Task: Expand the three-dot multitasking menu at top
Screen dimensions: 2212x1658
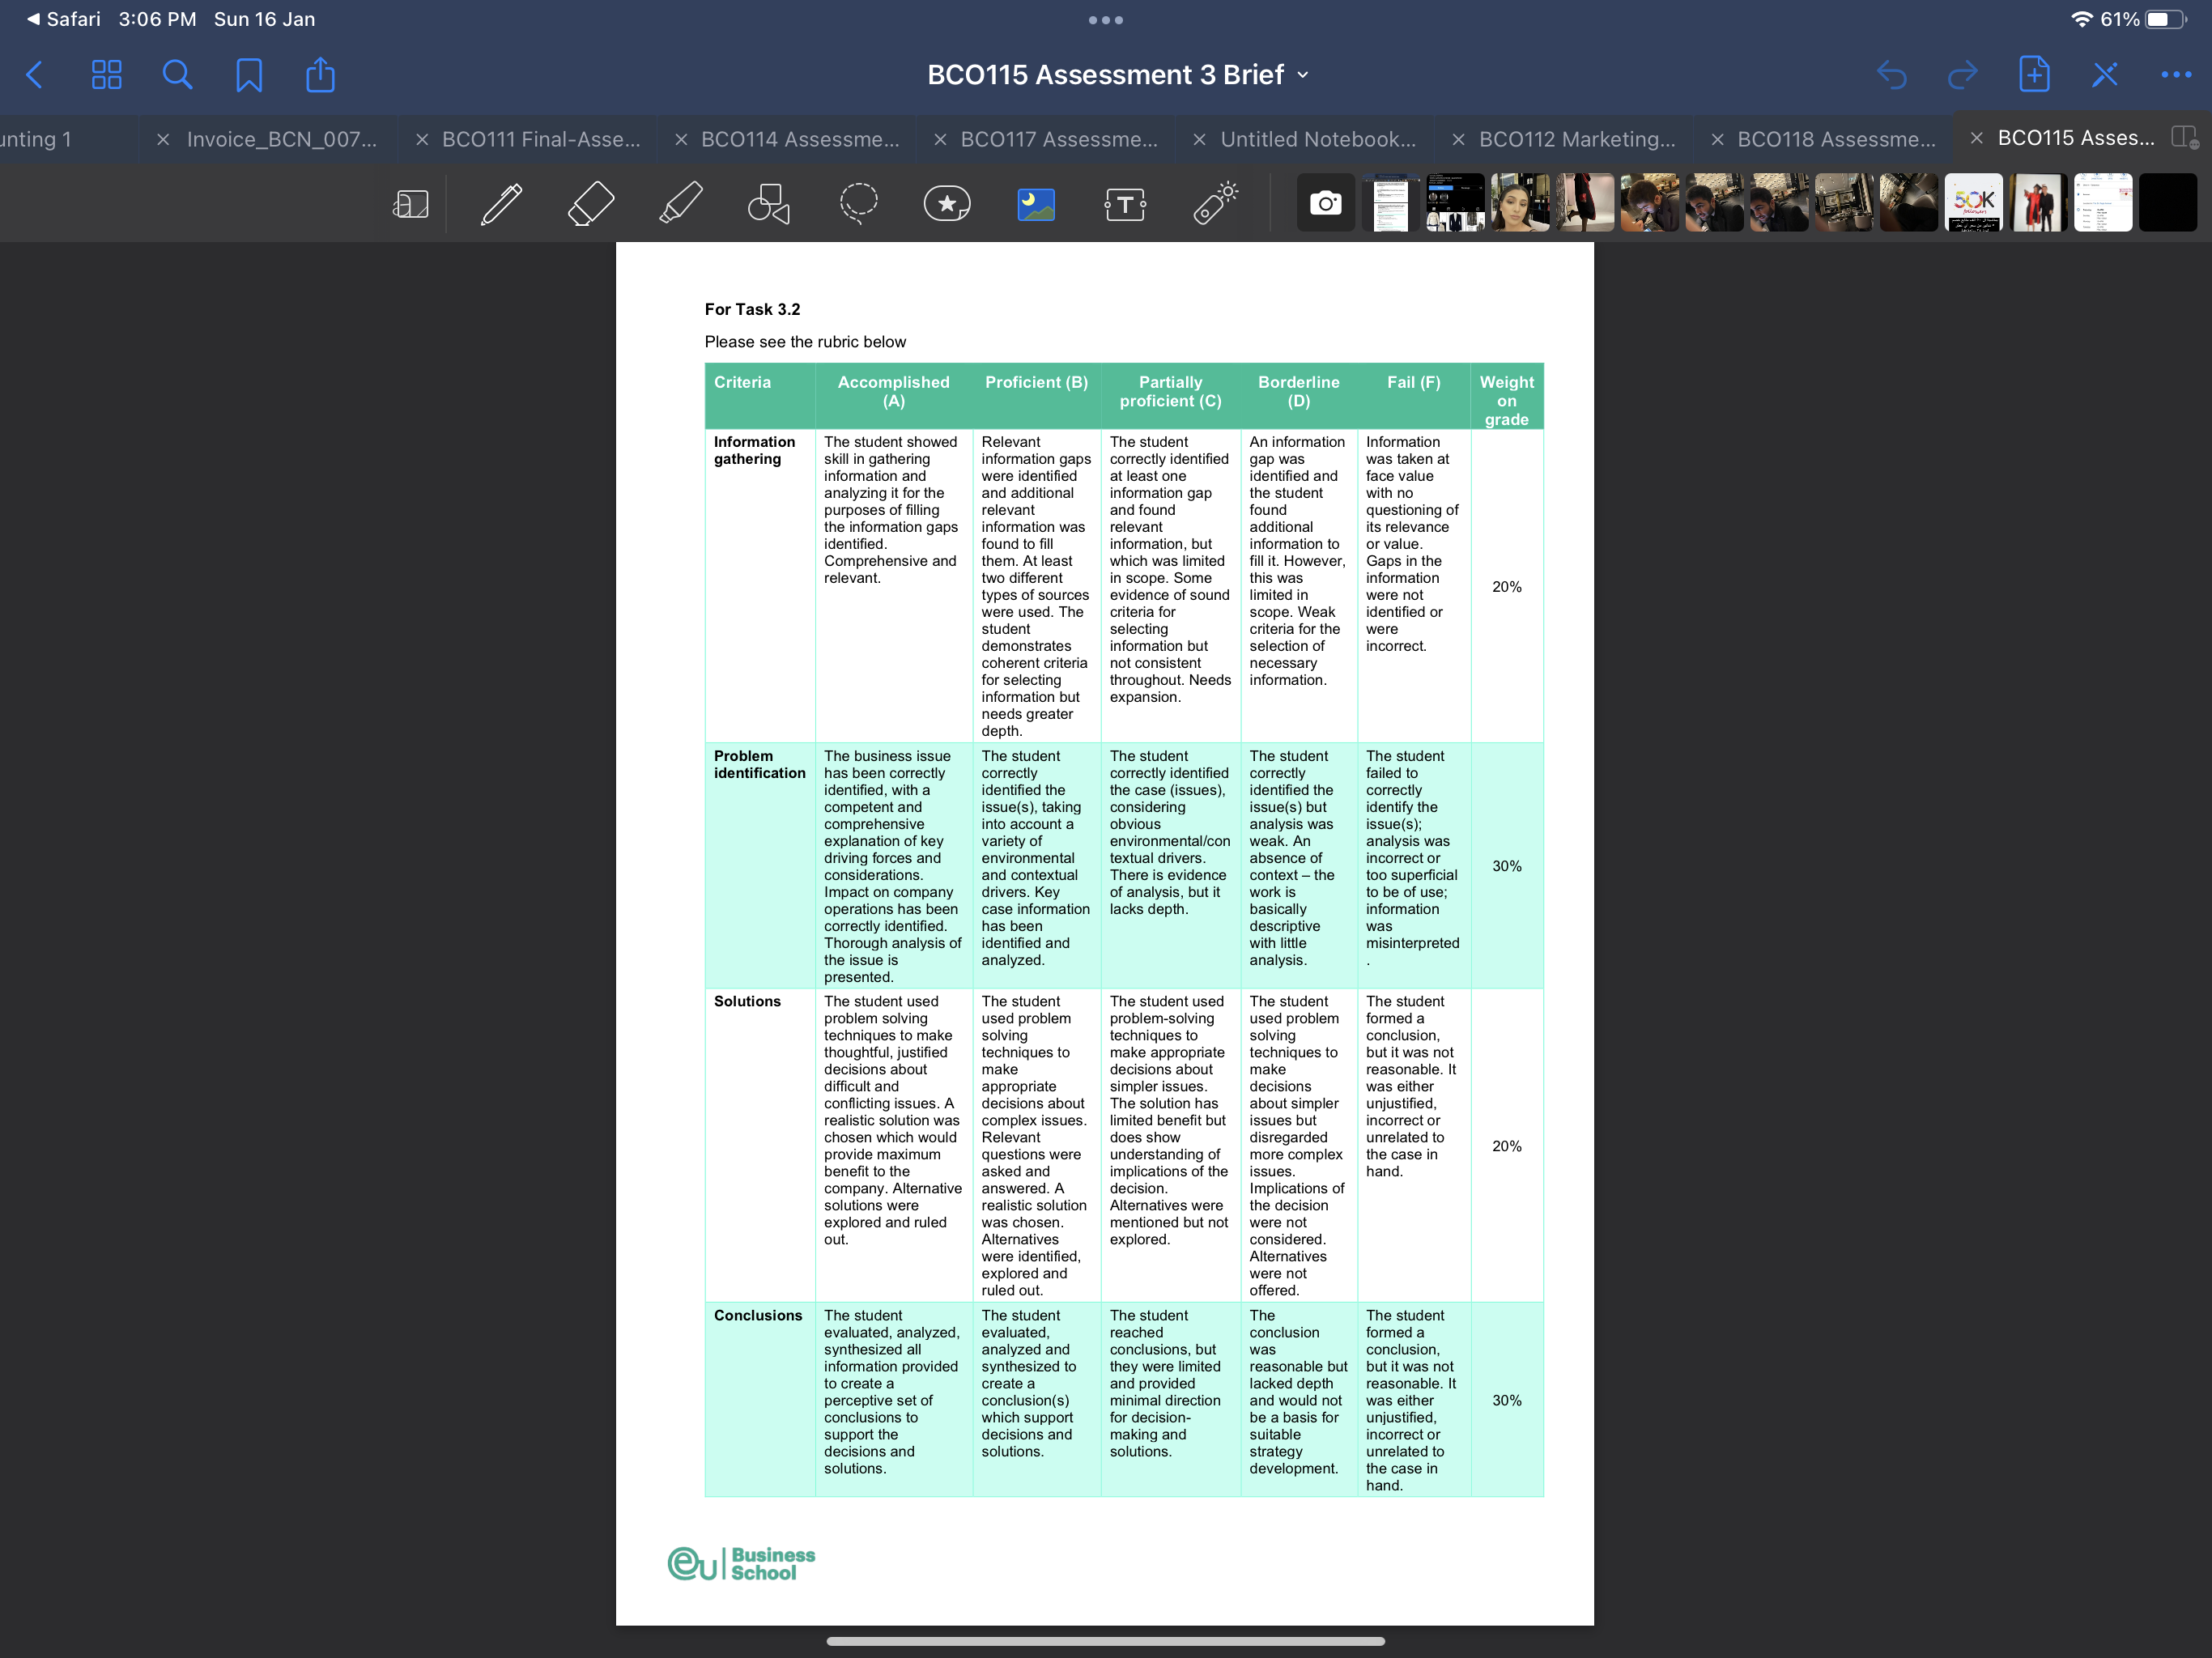Action: (1106, 20)
